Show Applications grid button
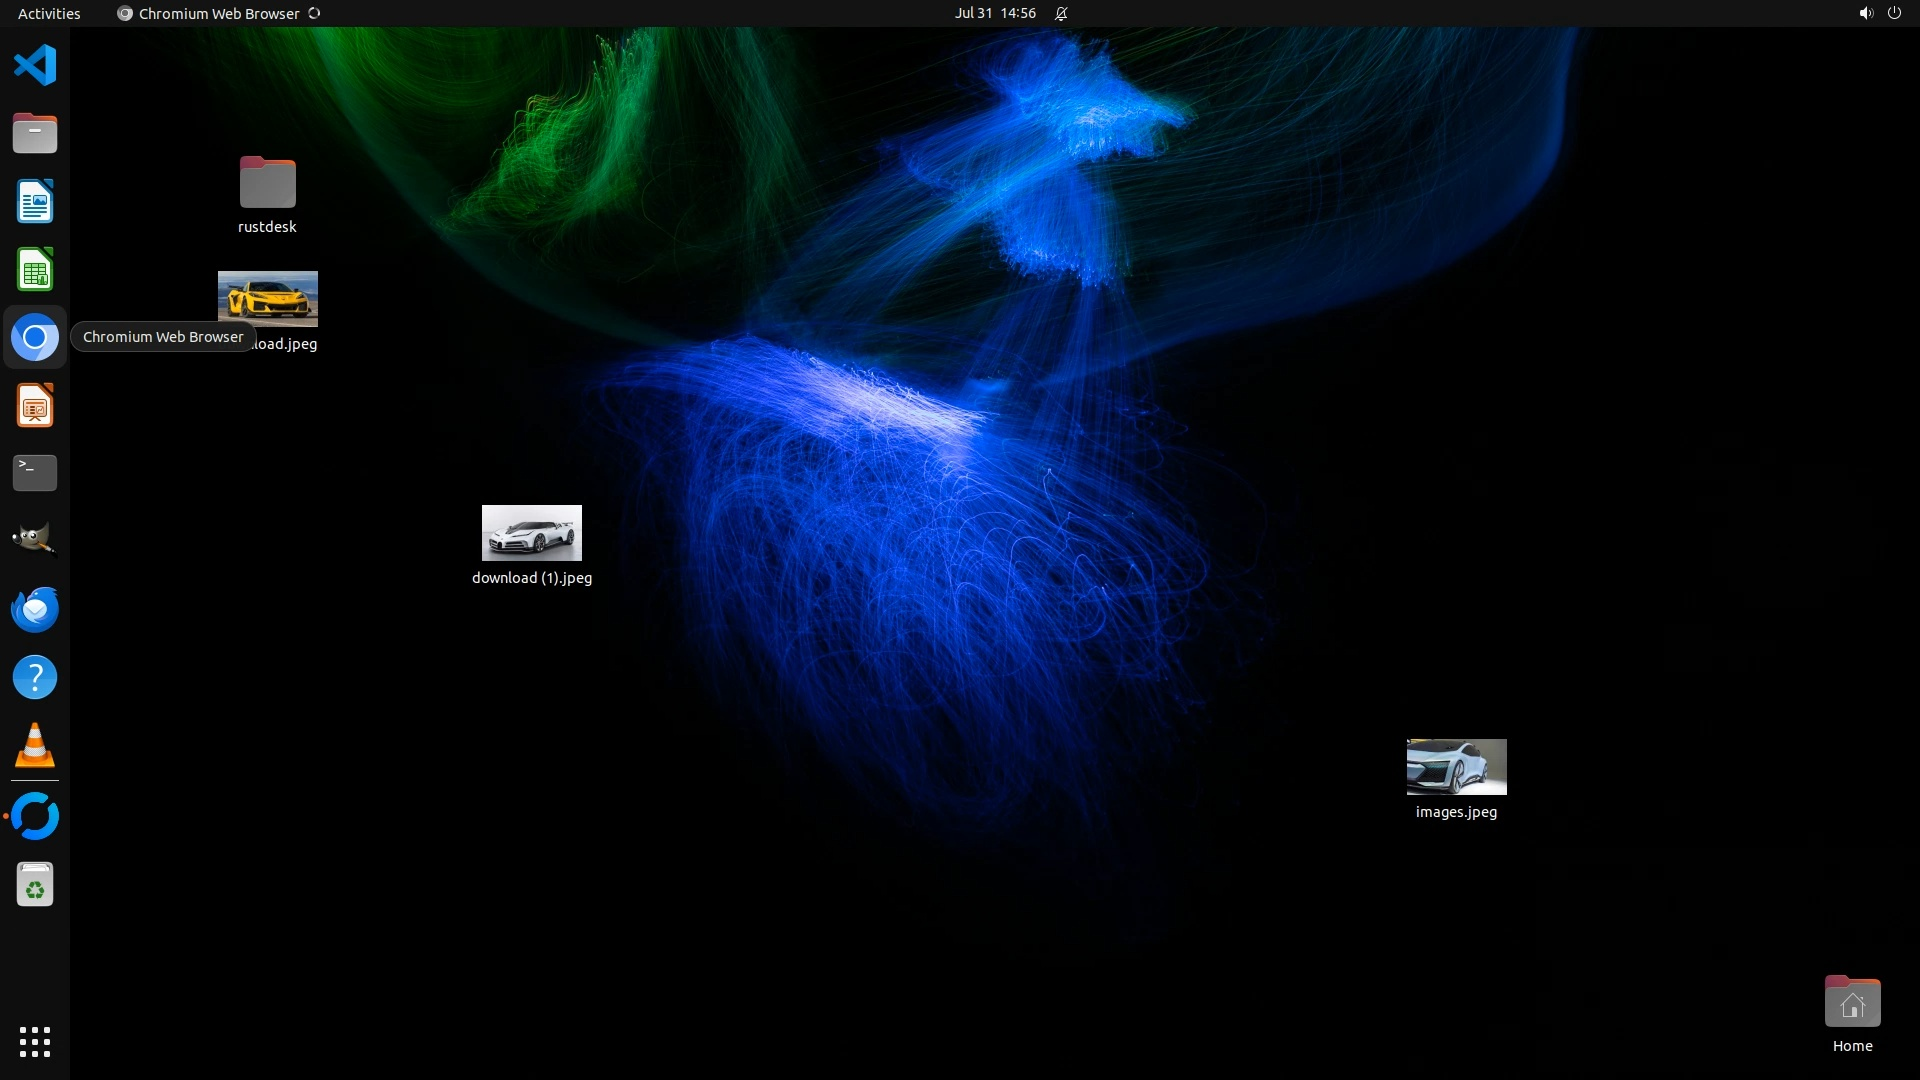The height and width of the screenshot is (1080, 1920). [35, 1042]
